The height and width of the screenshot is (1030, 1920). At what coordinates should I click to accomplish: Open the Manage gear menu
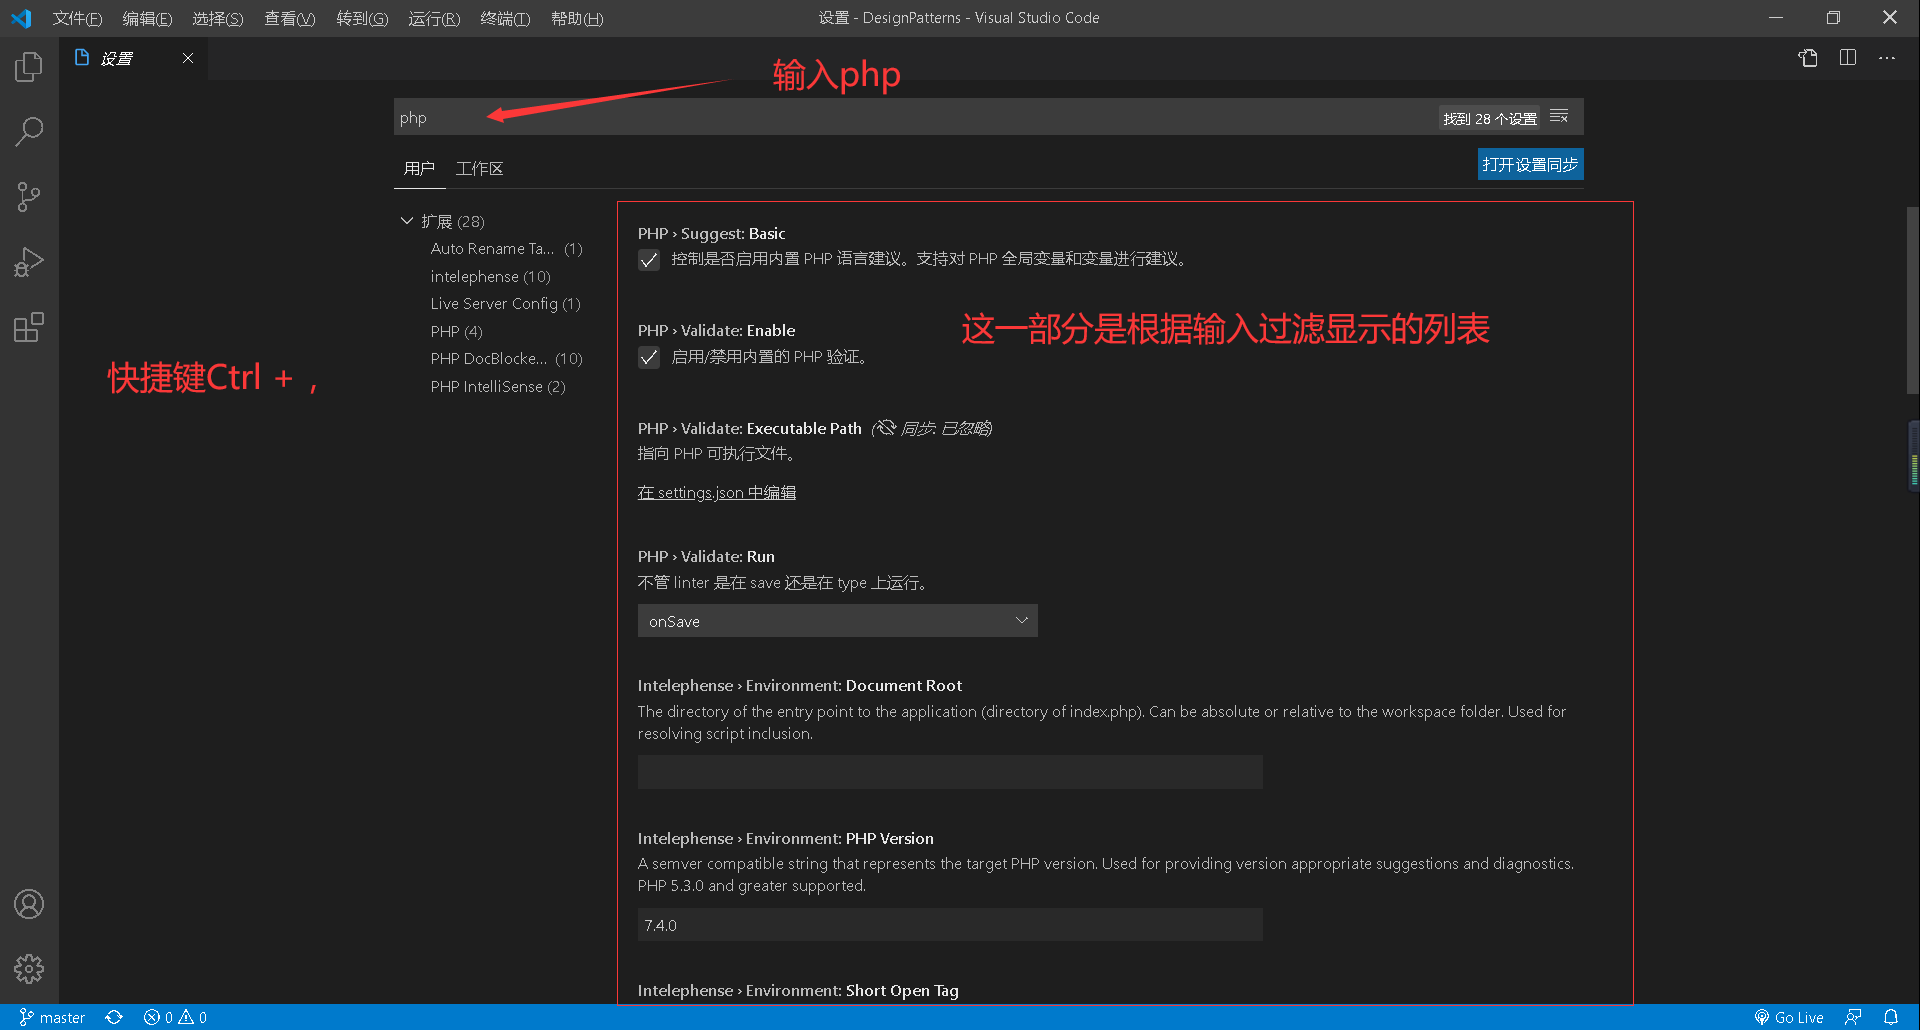pos(29,968)
